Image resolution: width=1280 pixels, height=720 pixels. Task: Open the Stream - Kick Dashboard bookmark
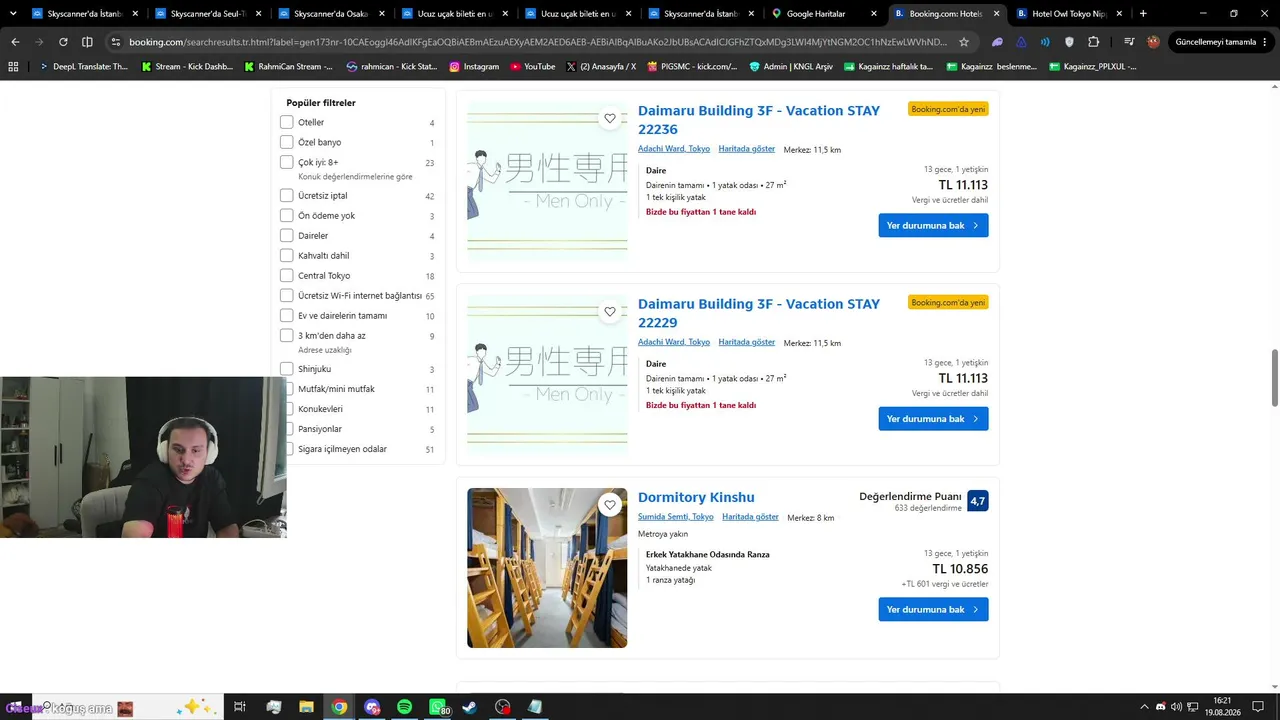pos(187,66)
